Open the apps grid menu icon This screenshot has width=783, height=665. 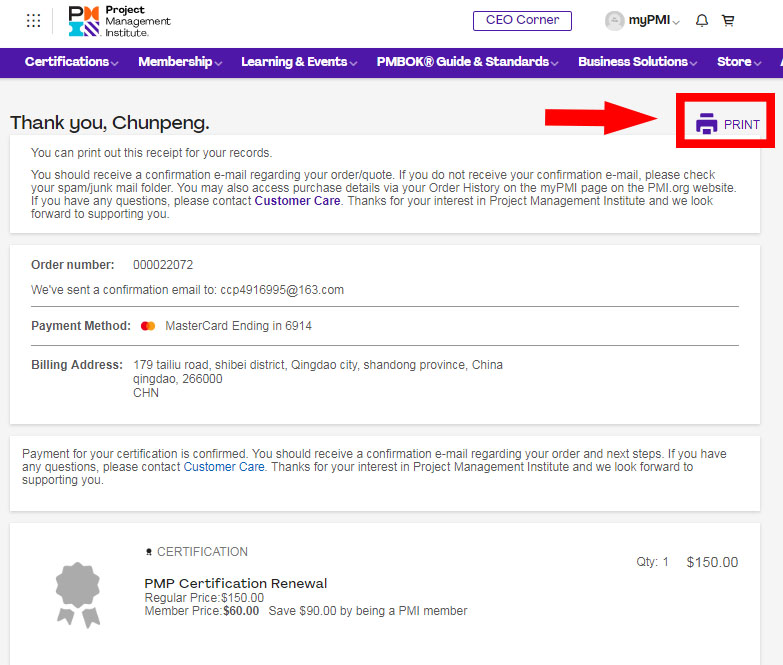[x=33, y=20]
